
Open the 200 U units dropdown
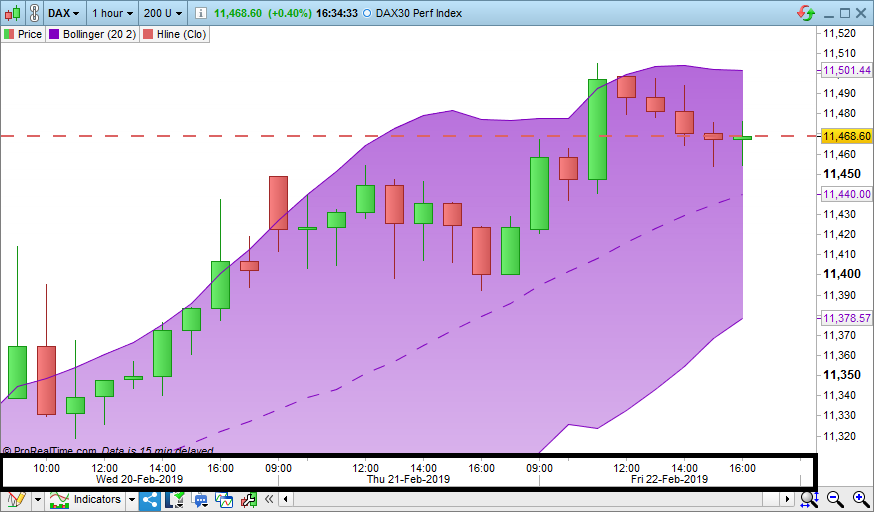[162, 13]
